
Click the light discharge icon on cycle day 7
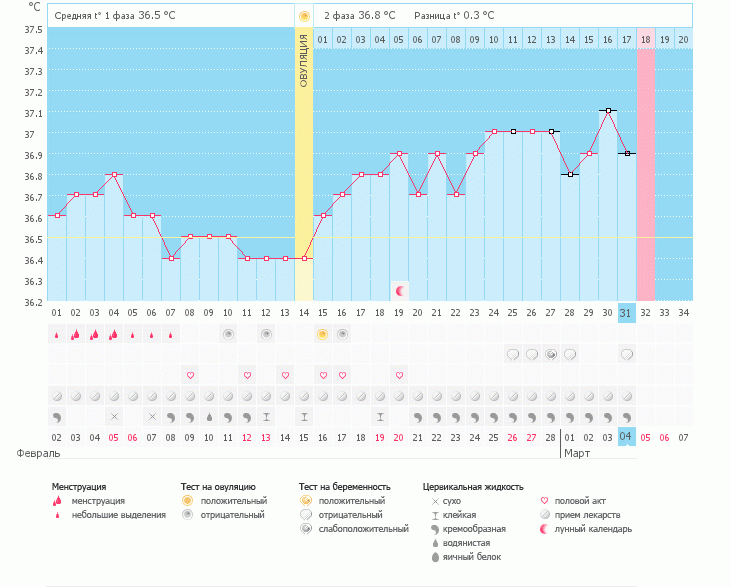pyautogui.click(x=171, y=335)
